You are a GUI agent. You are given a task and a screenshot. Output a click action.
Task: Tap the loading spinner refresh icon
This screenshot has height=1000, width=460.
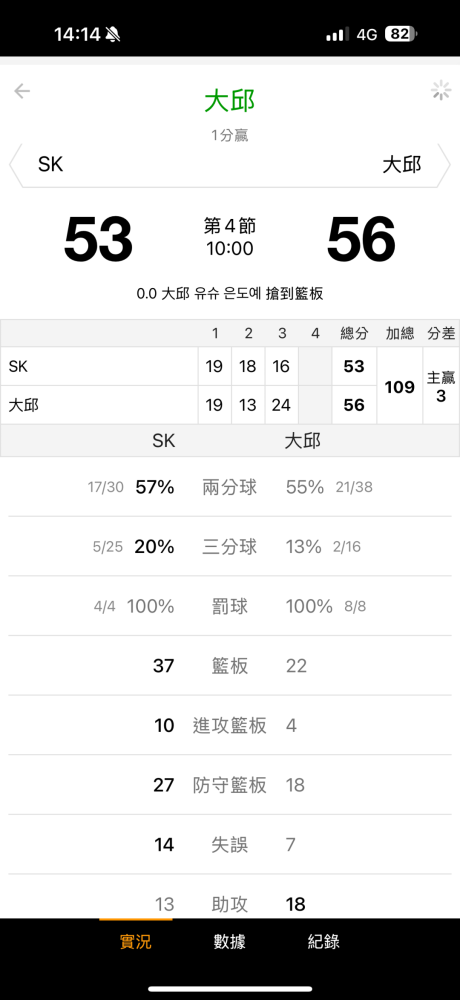coord(441,91)
